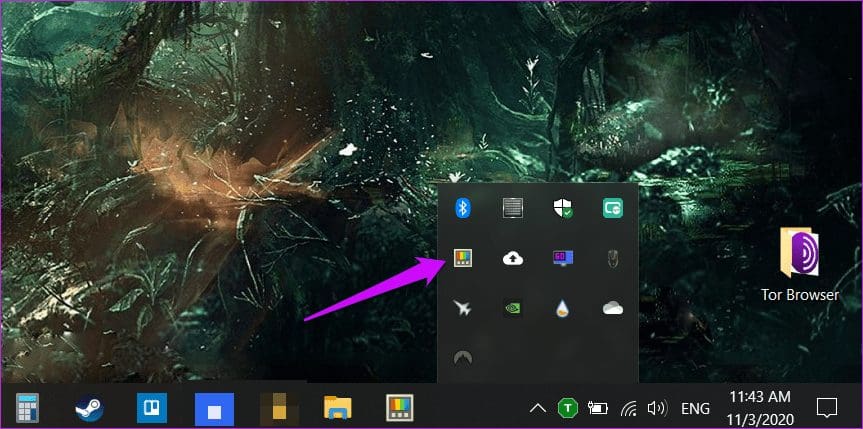Click the pixelated yellow taskbar app
863x429 pixels.
280,409
